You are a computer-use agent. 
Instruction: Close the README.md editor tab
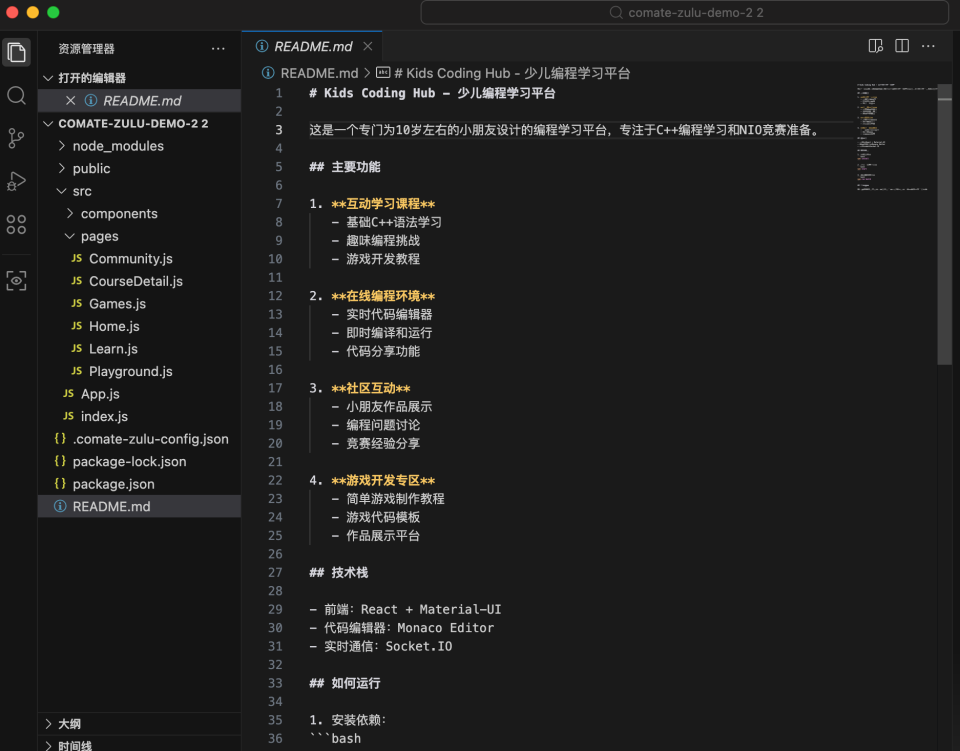pos(367,47)
